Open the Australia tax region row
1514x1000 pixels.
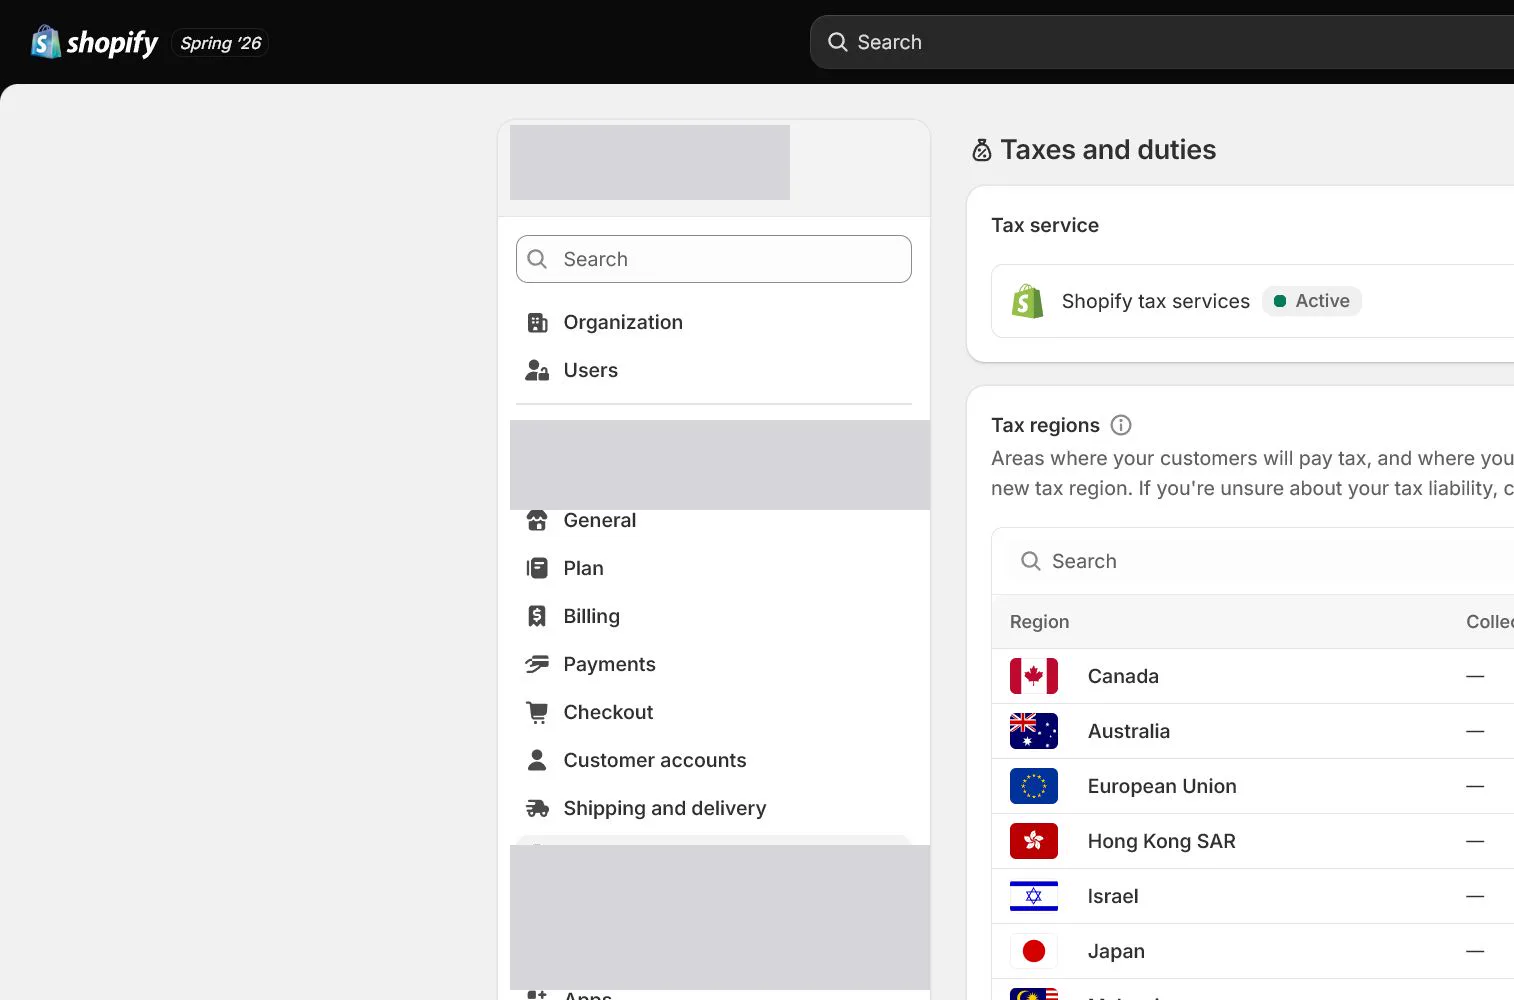click(1252, 731)
